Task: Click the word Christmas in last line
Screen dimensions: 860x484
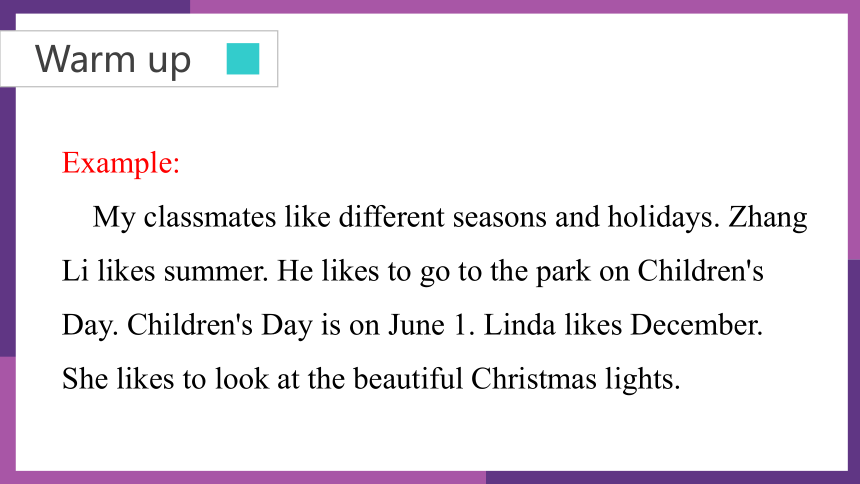Action: click(x=534, y=378)
